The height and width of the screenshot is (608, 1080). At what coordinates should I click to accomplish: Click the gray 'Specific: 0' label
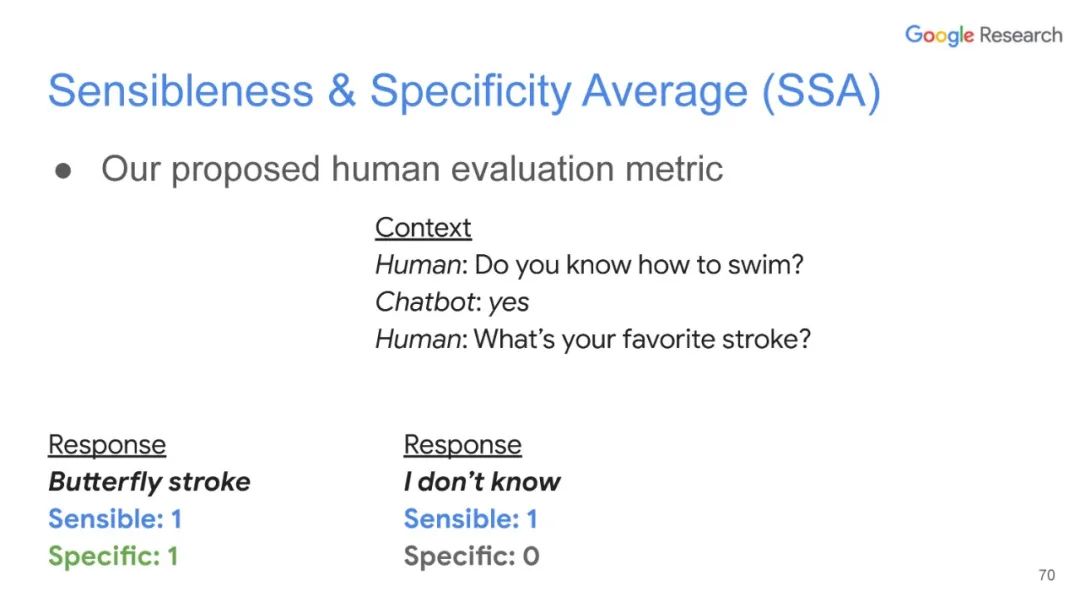[x=471, y=555]
